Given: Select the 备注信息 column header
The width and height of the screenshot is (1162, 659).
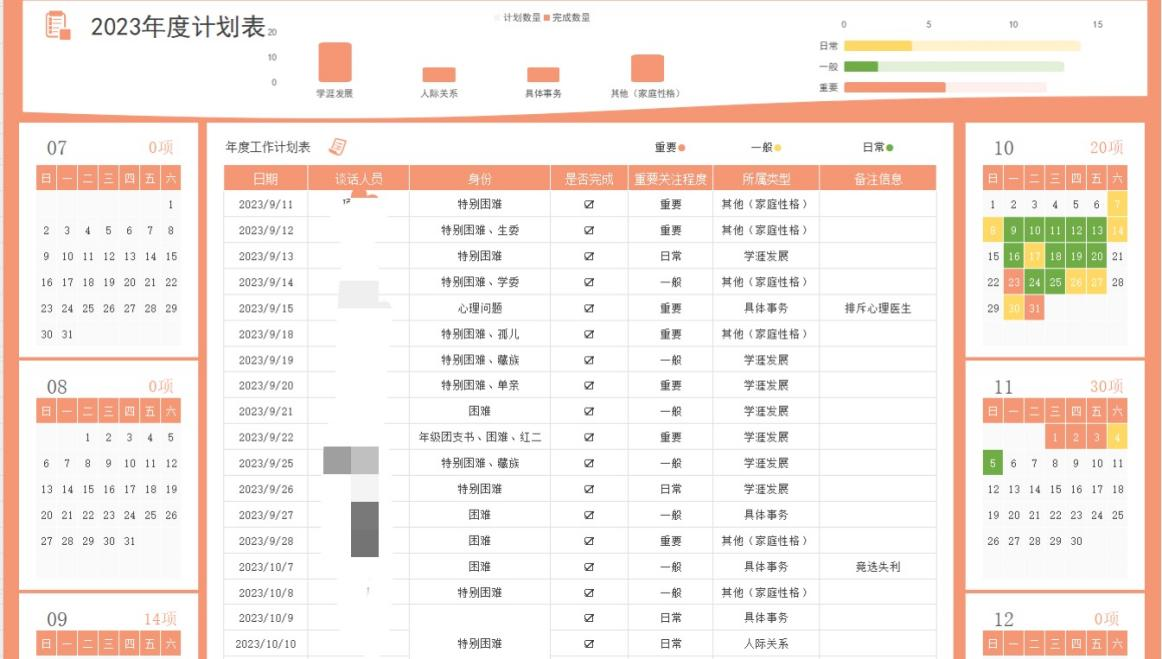Looking at the screenshot, I should tap(878, 179).
